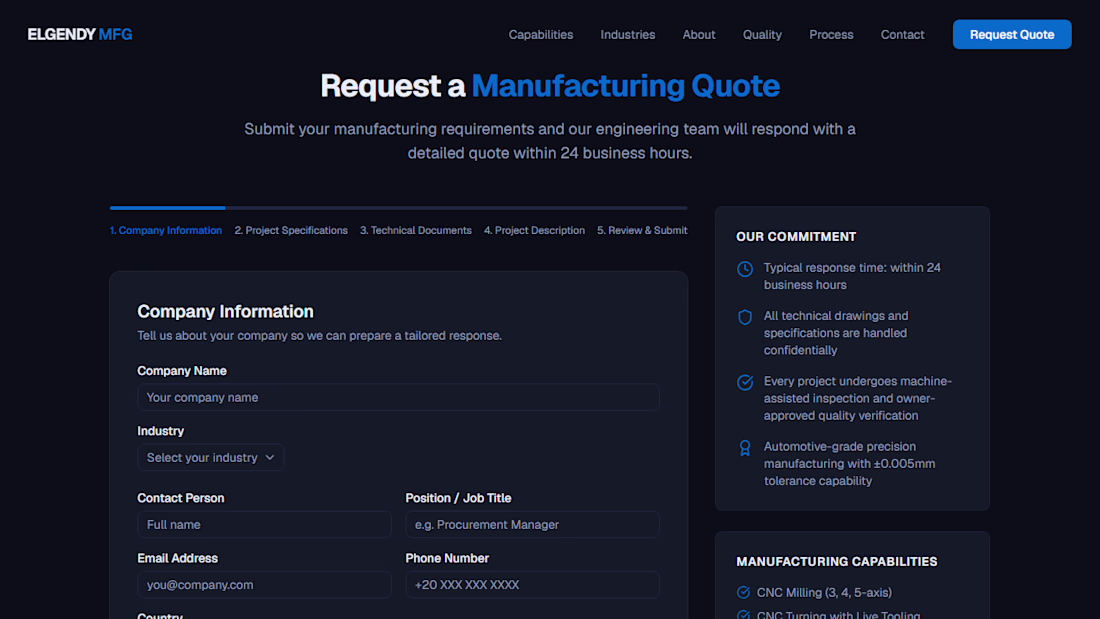Image resolution: width=1100 pixels, height=619 pixels.
Task: Jump to step 5 Review & Submit
Action: [x=642, y=230]
